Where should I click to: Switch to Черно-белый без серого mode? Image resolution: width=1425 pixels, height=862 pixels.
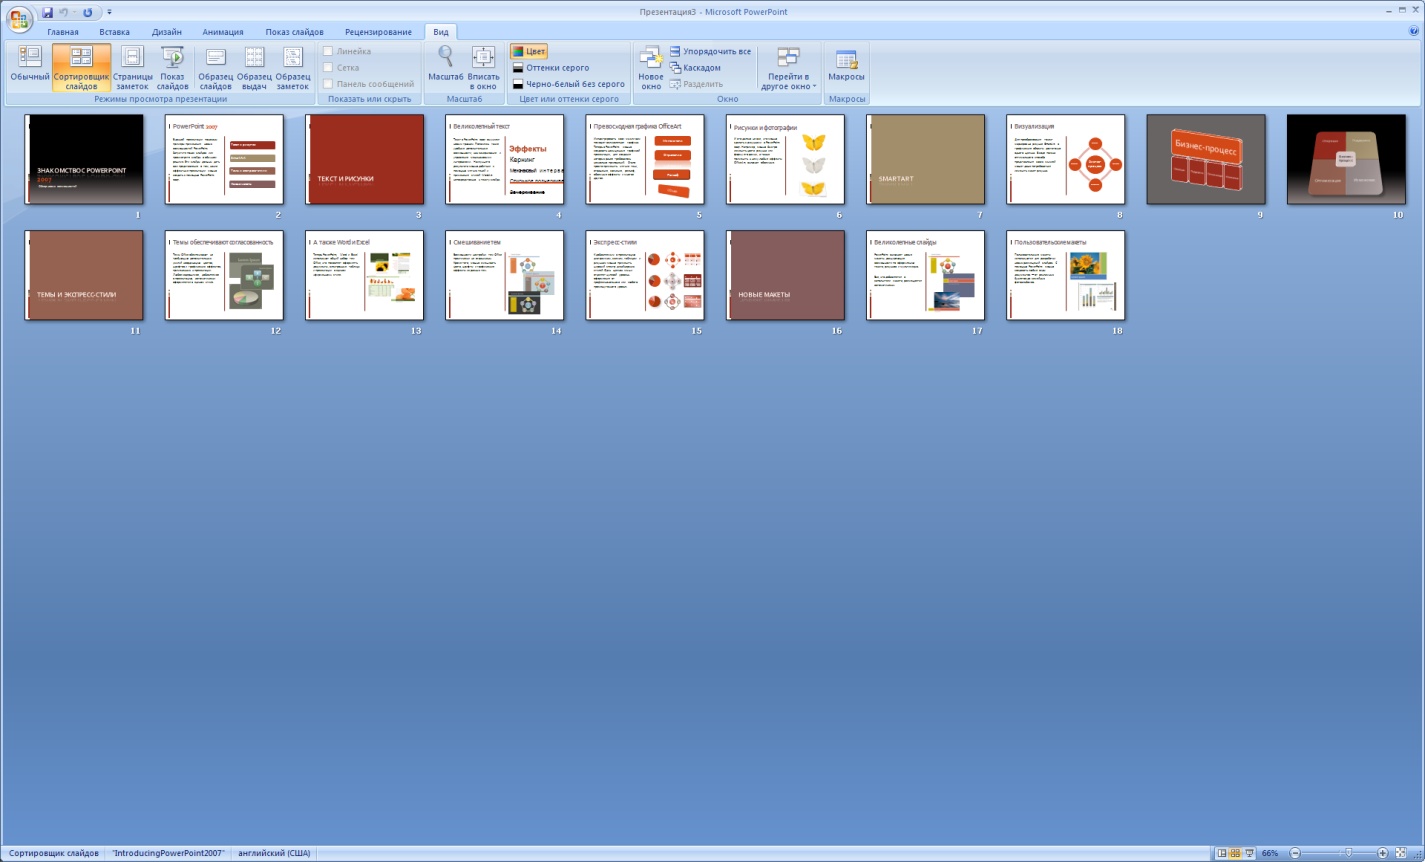(x=568, y=84)
